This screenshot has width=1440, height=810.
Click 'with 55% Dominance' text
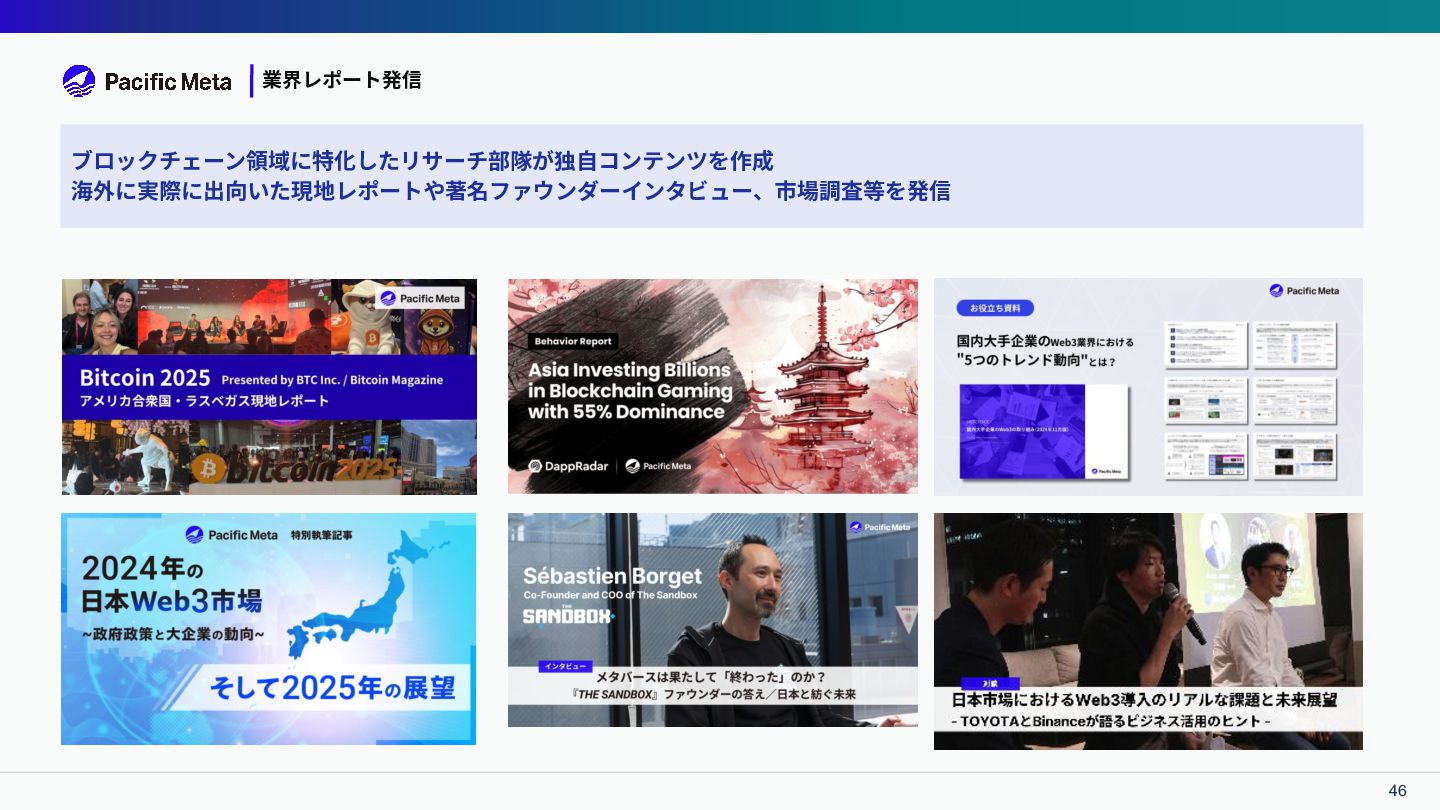click(626, 412)
